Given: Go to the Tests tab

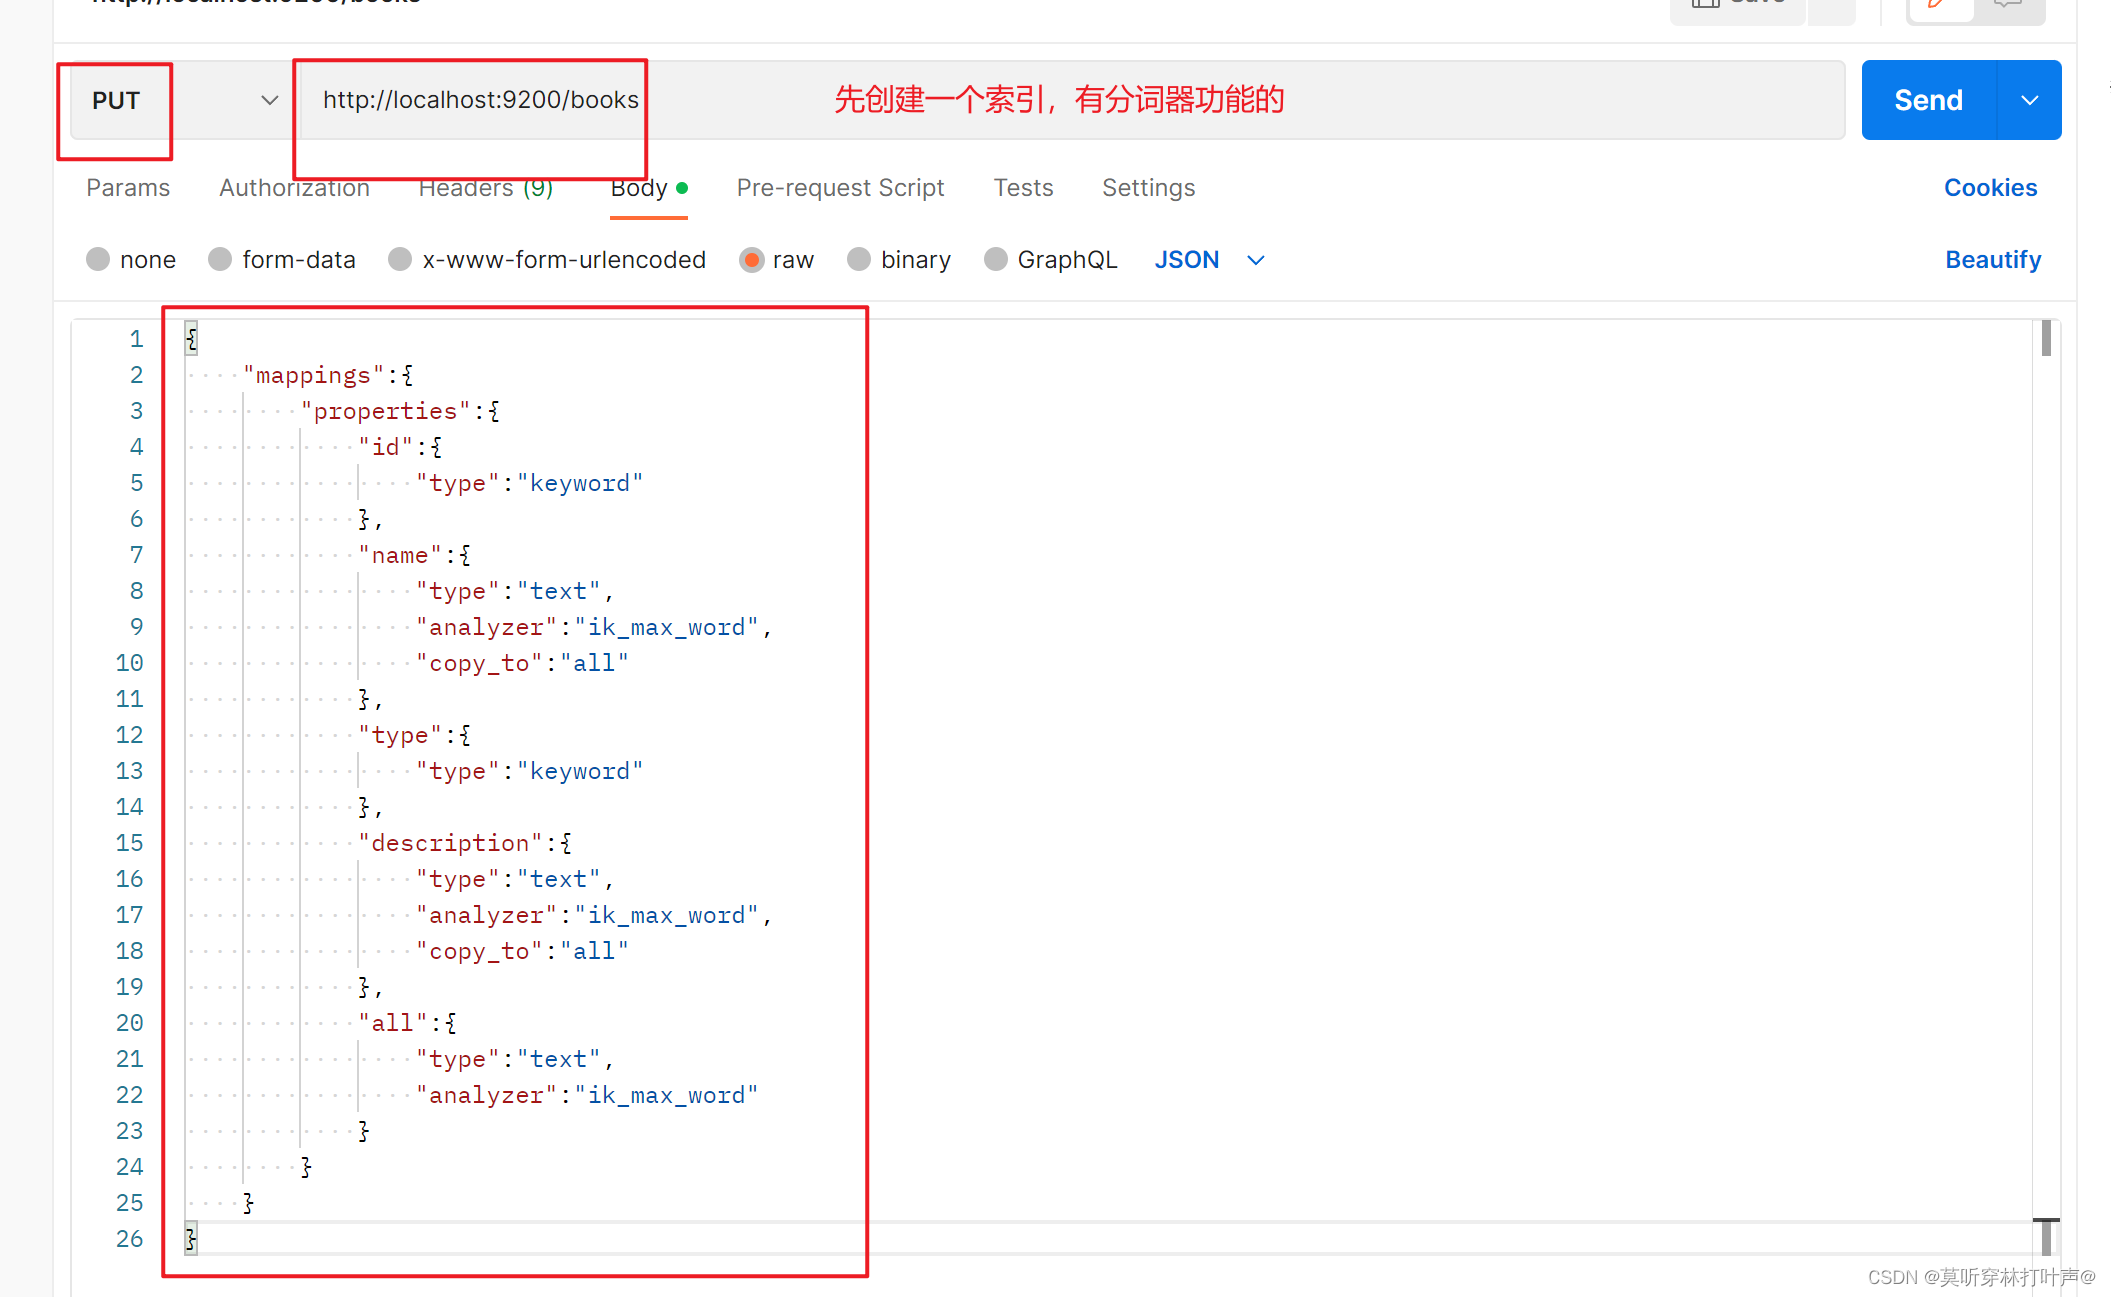Looking at the screenshot, I should tap(1023, 188).
